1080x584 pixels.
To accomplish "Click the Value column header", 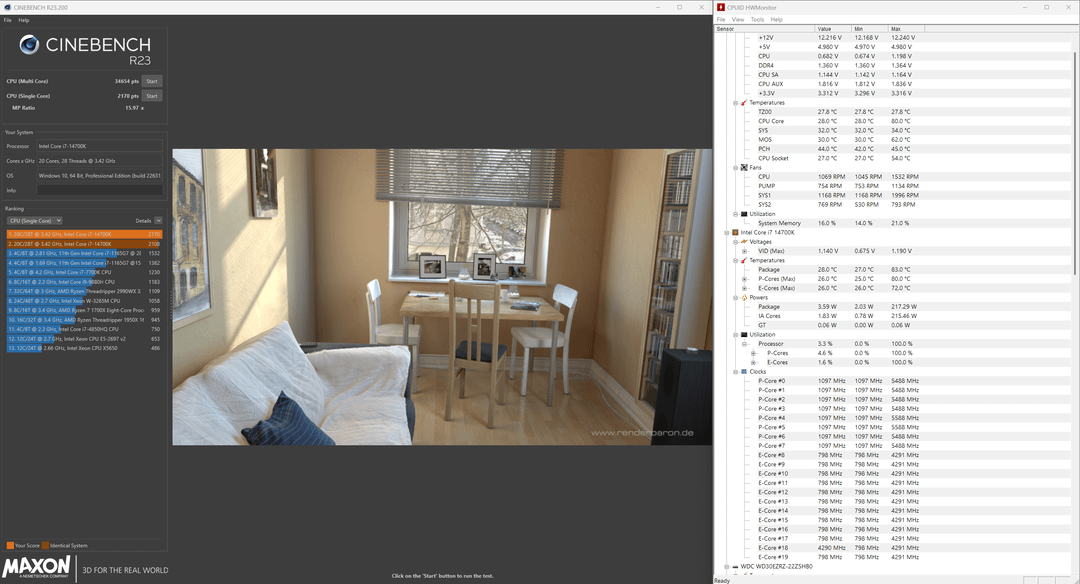I will 833,29.
